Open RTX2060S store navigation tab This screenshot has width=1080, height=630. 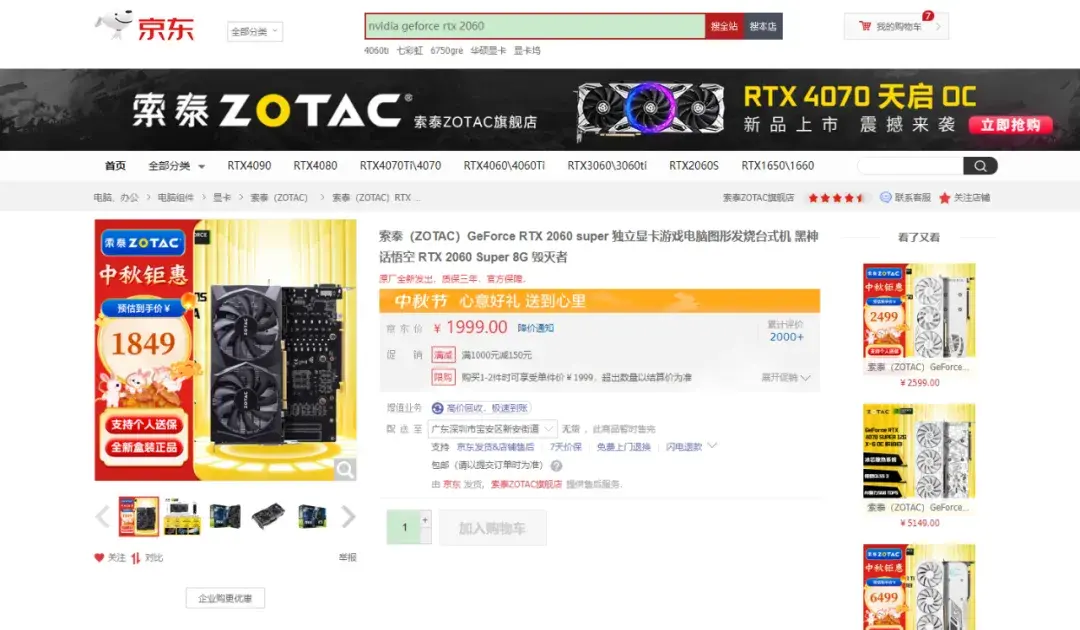[x=694, y=166]
